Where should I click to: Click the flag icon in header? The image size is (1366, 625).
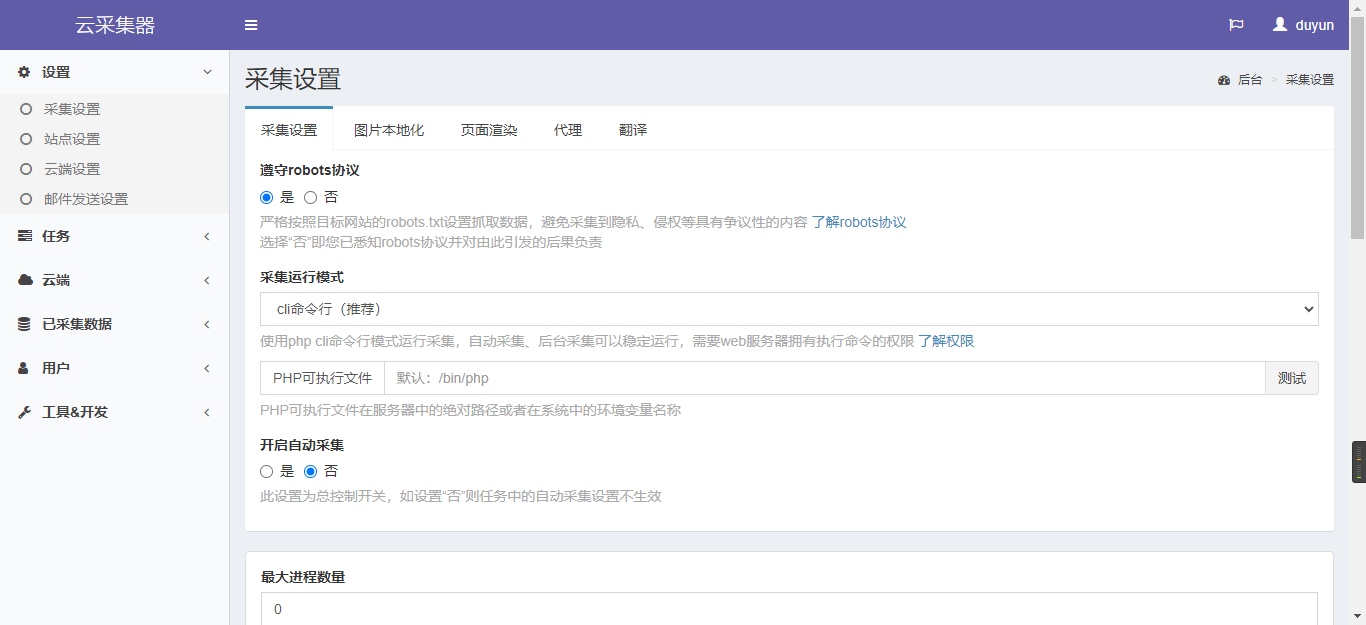click(1236, 25)
